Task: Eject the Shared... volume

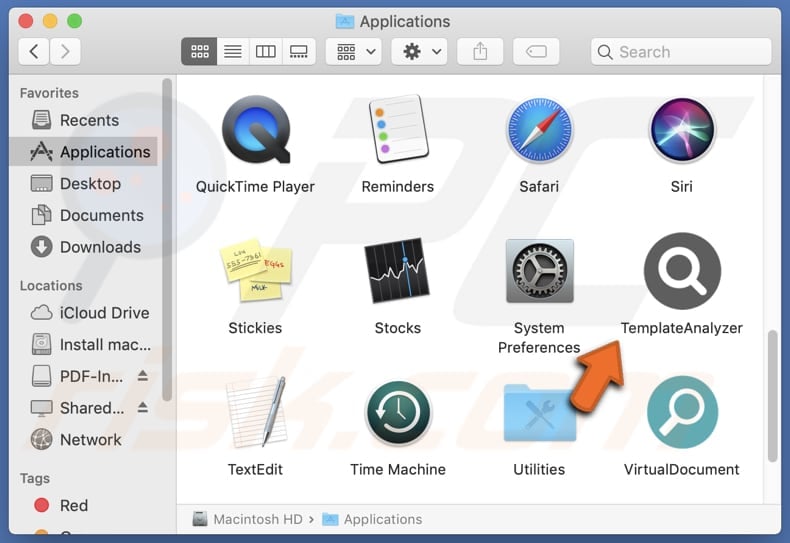Action: click(x=143, y=408)
